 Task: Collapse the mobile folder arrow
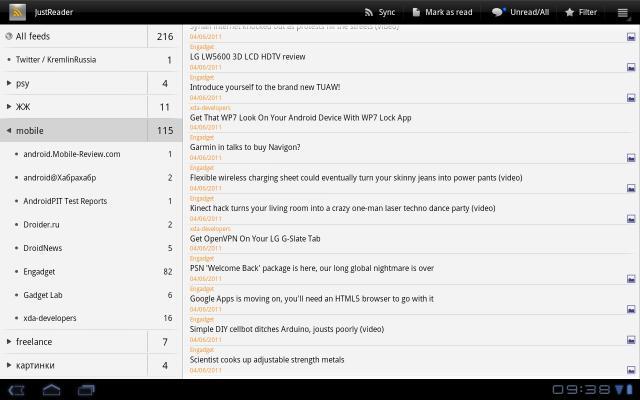tap(9, 131)
